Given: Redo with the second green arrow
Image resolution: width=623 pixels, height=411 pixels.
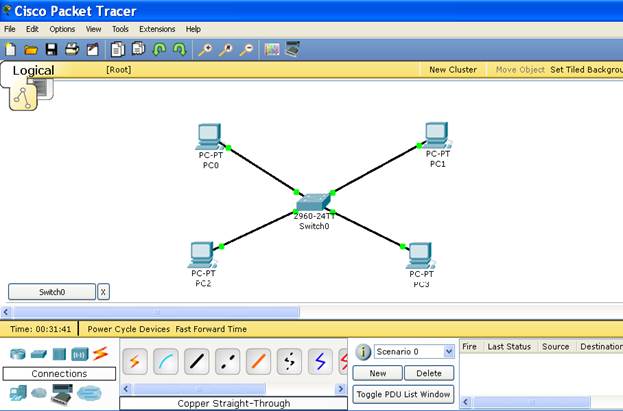Looking at the screenshot, I should click(180, 49).
